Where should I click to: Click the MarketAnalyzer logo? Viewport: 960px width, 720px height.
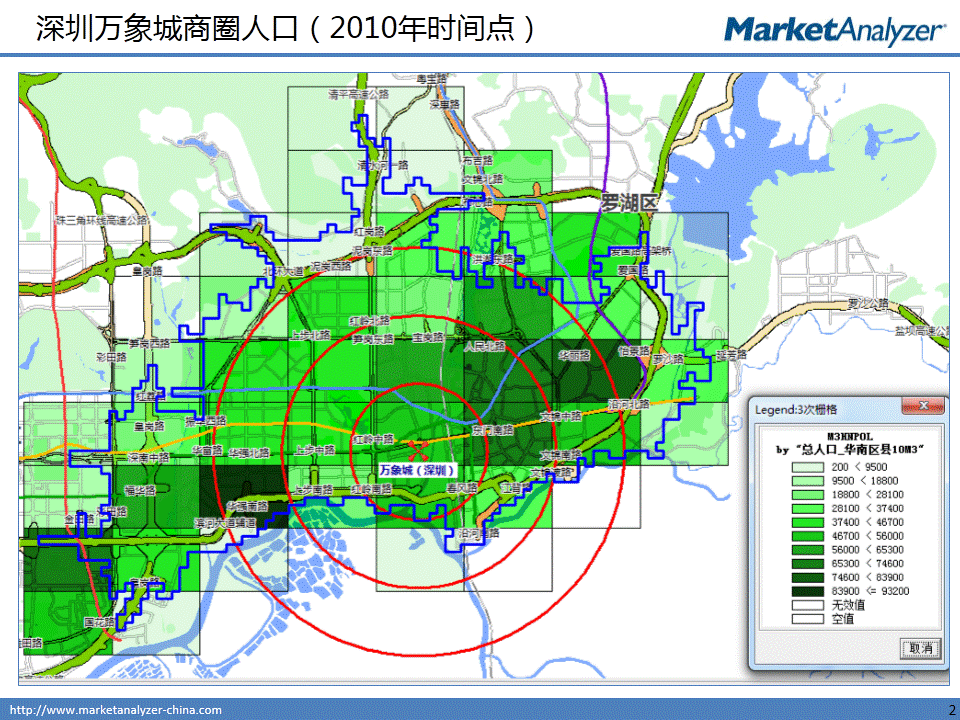point(834,30)
